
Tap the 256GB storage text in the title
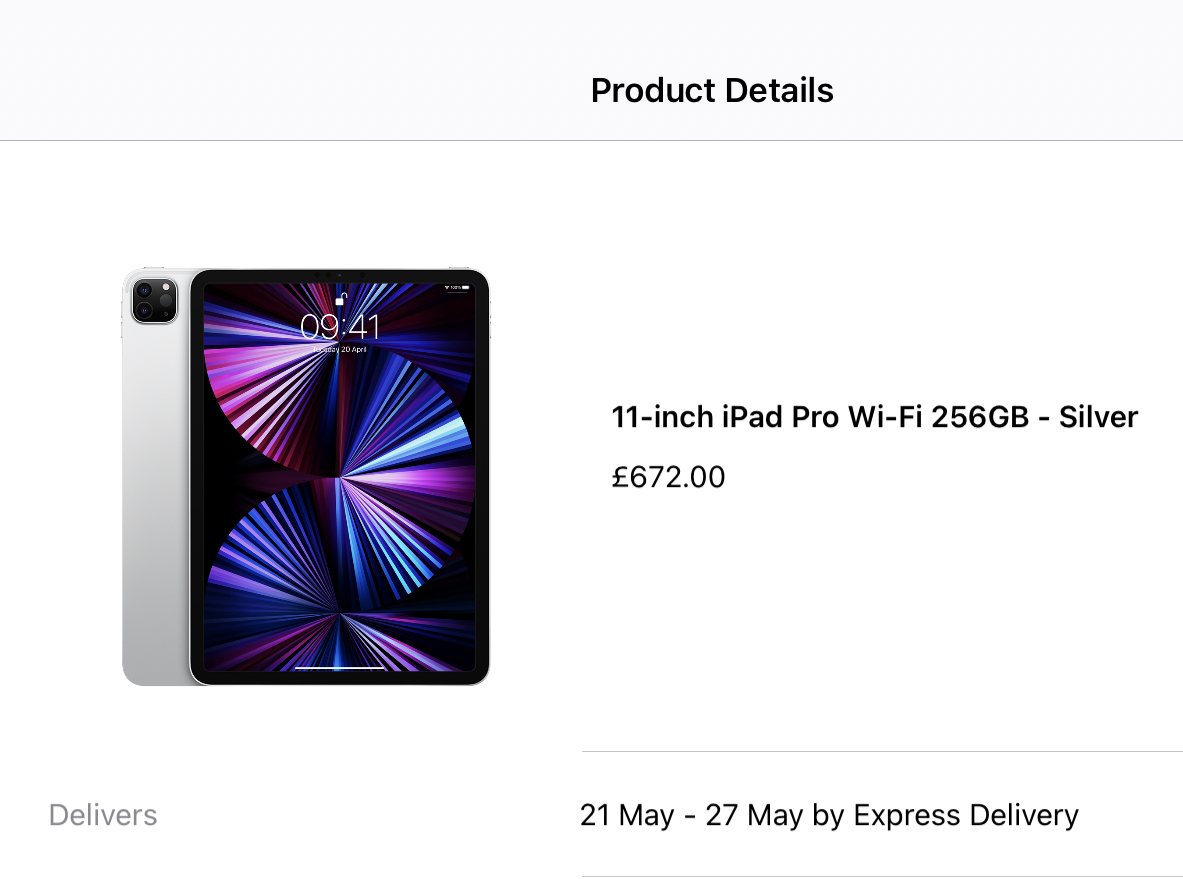point(979,417)
